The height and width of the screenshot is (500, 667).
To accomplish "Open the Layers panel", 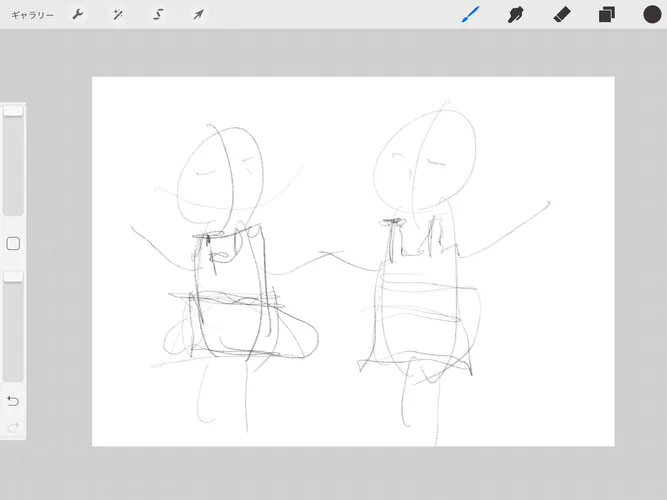I will [x=606, y=15].
